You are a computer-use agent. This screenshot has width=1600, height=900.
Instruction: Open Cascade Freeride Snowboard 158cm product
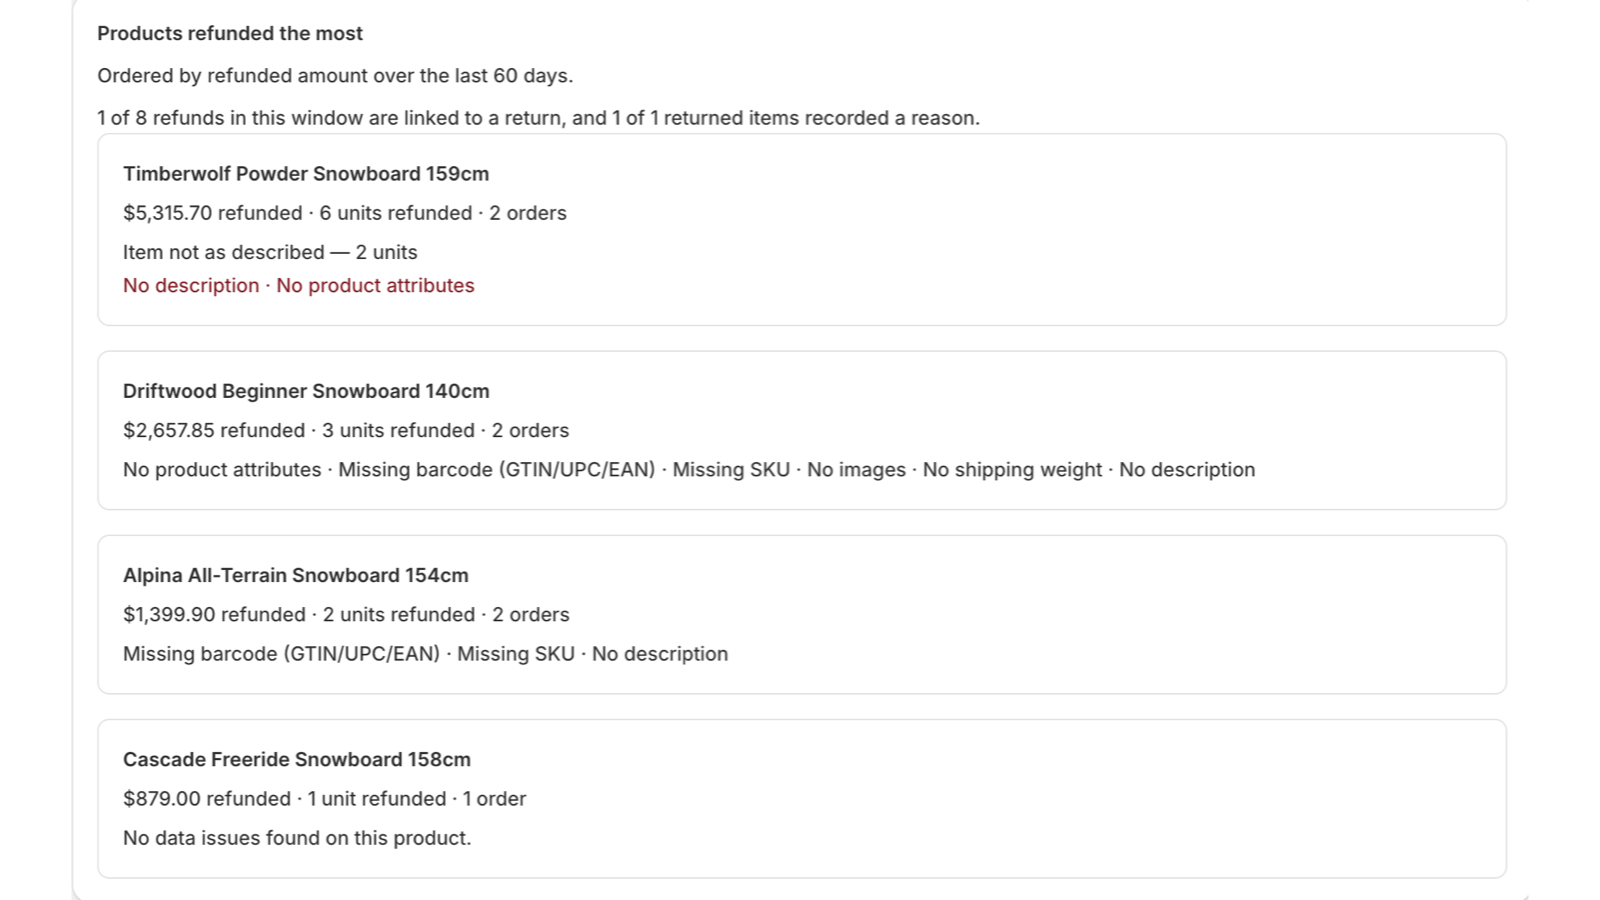point(297,759)
